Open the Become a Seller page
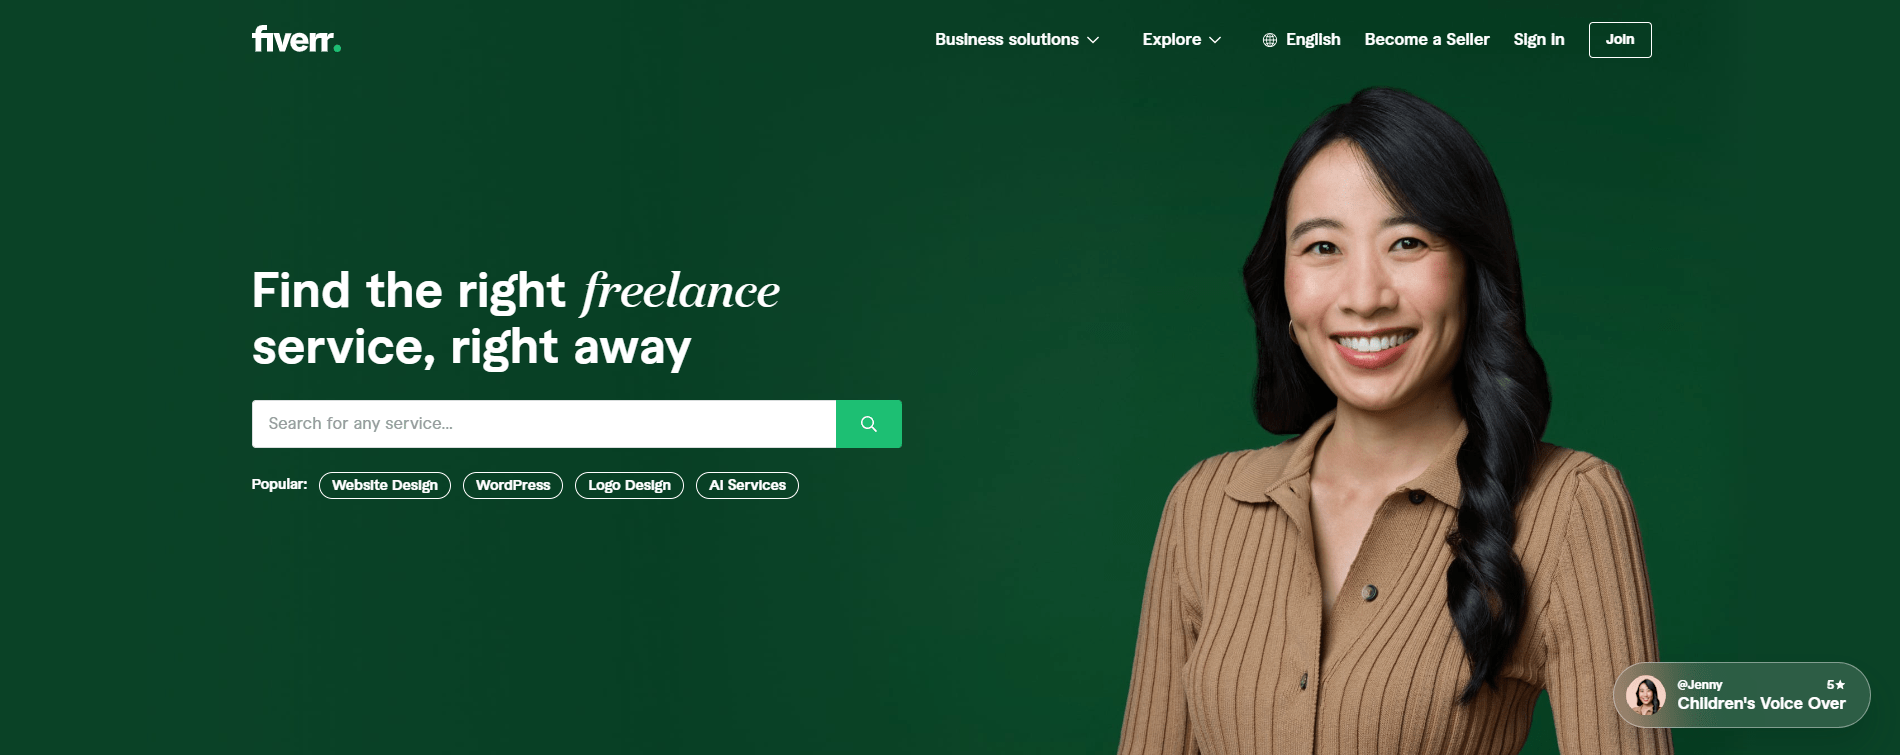Screen dimensions: 1900x755 (x=1427, y=40)
